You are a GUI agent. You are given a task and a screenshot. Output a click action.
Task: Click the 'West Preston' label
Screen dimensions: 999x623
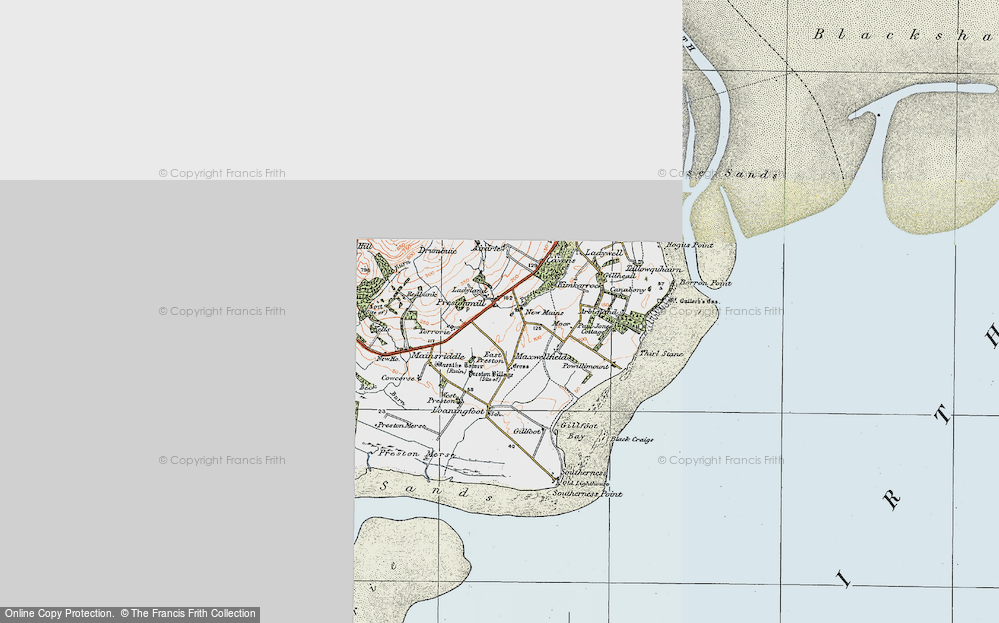click(x=444, y=397)
